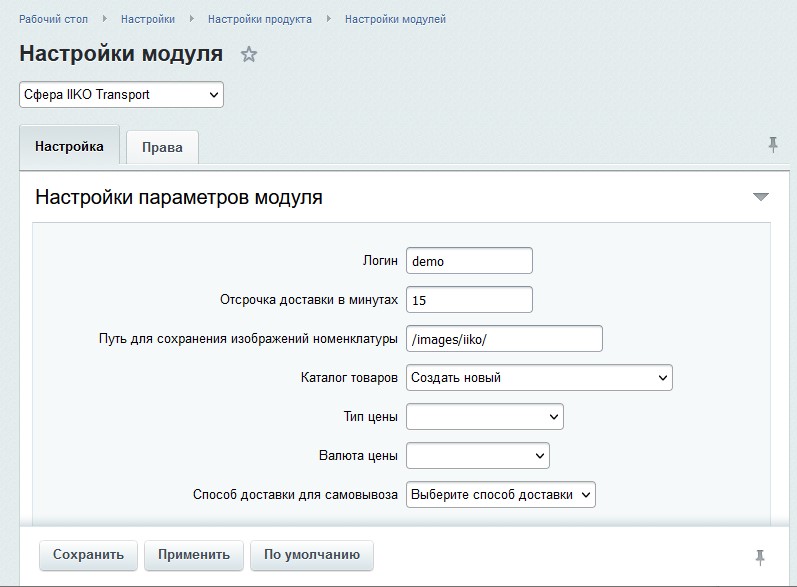Switch to the Права tab

click(x=162, y=147)
